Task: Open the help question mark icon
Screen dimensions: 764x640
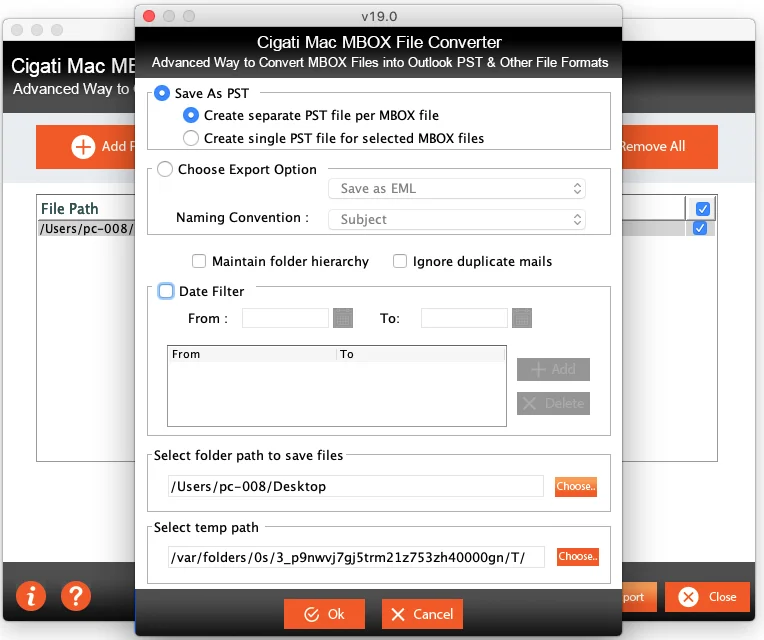Action: point(76,595)
